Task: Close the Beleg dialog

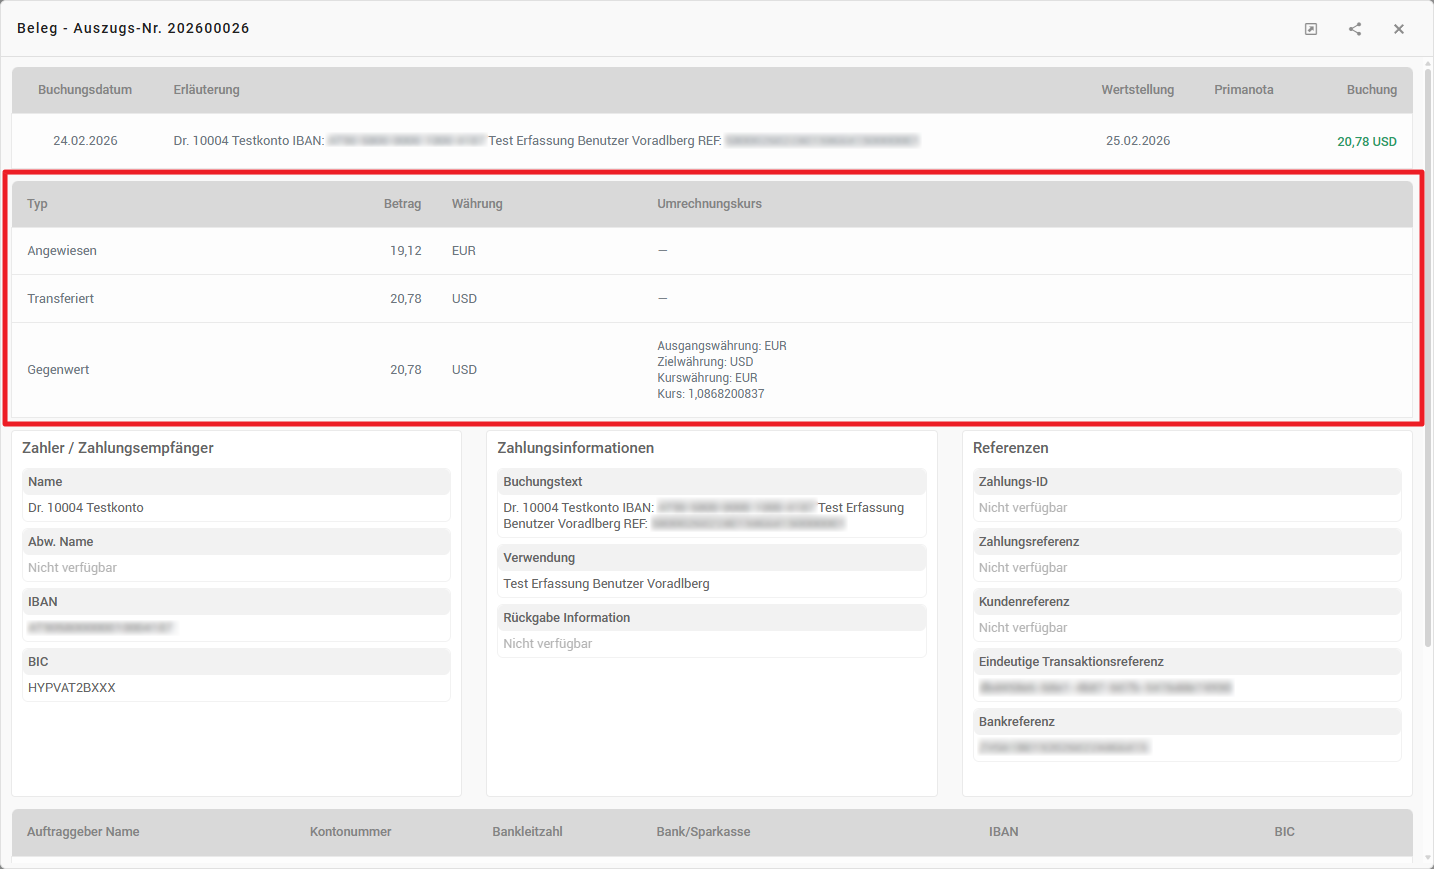Action: (x=1398, y=29)
